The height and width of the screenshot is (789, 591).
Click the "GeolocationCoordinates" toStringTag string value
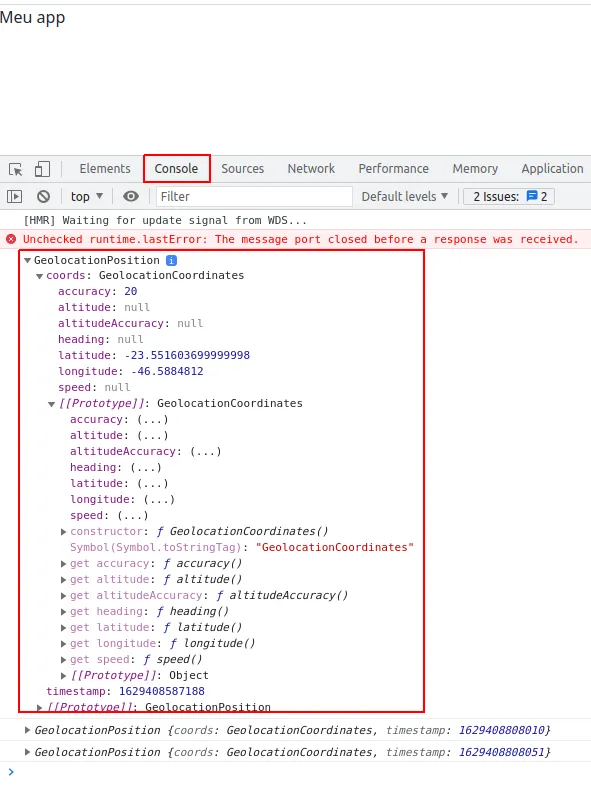pos(334,547)
